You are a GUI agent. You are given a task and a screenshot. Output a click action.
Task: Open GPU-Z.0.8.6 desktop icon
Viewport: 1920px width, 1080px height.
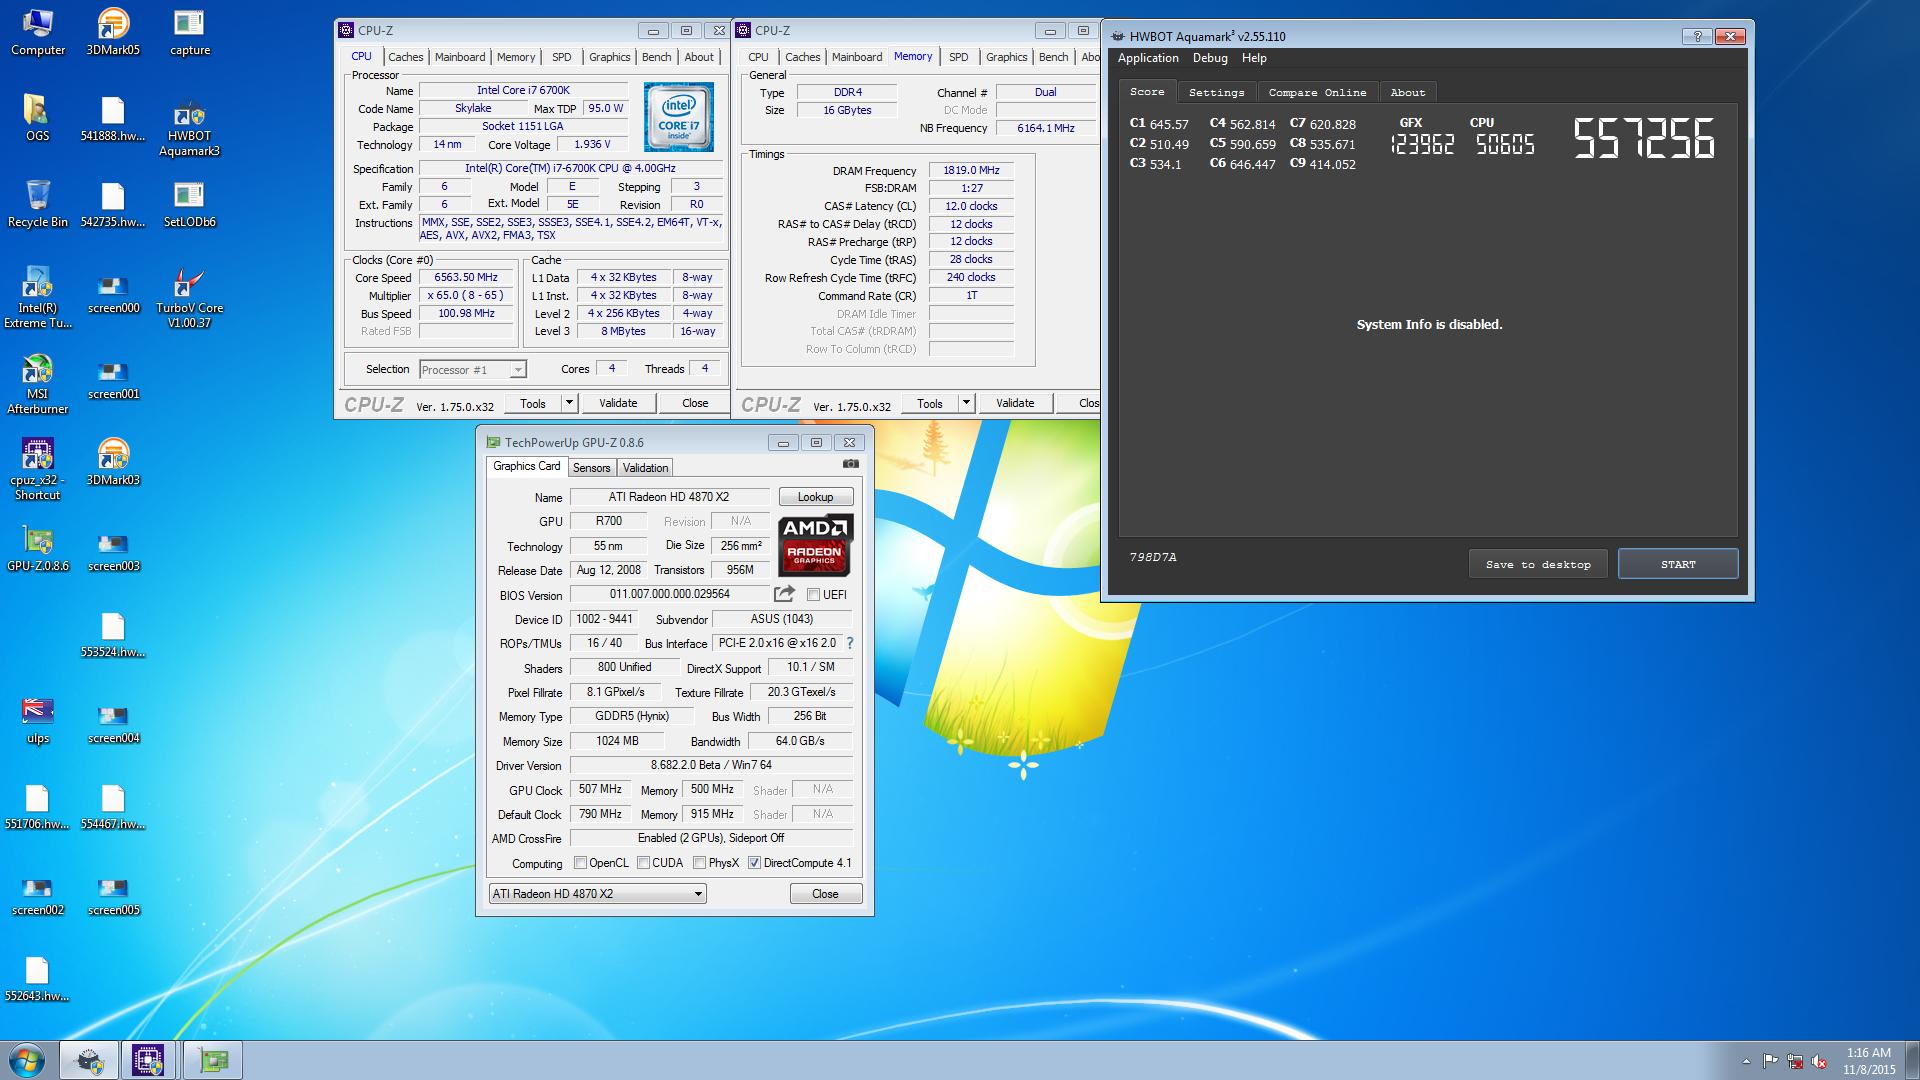(x=37, y=548)
